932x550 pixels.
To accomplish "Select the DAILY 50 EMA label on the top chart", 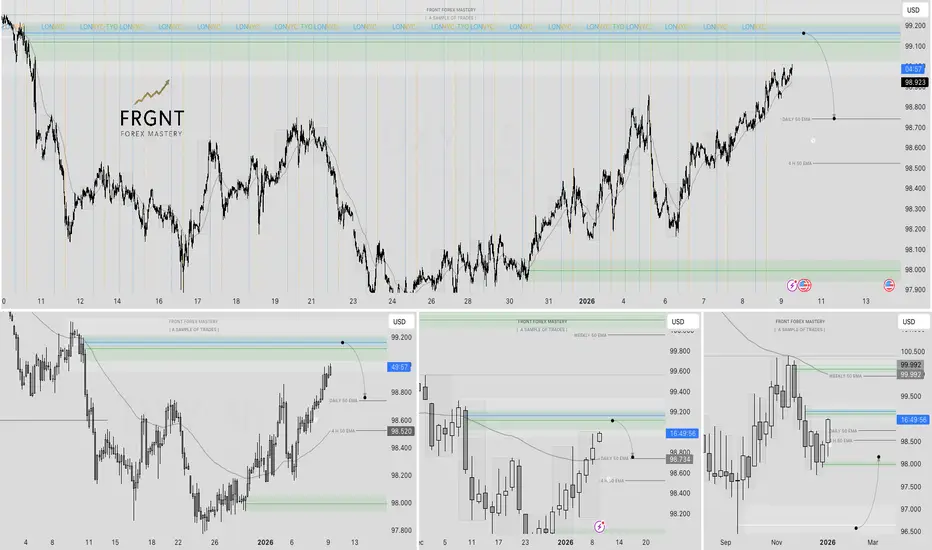I will (x=796, y=120).
